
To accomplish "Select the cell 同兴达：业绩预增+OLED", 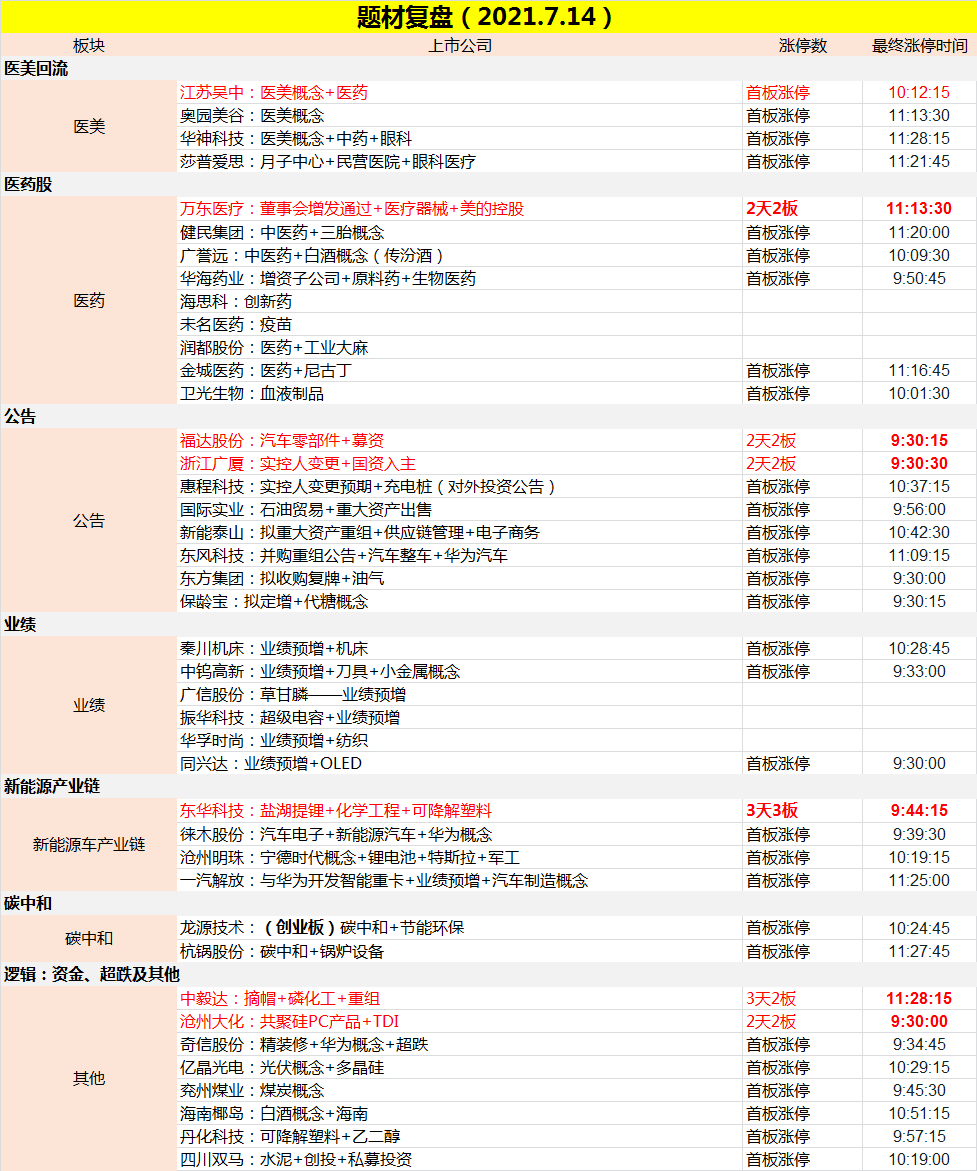I will [459, 764].
